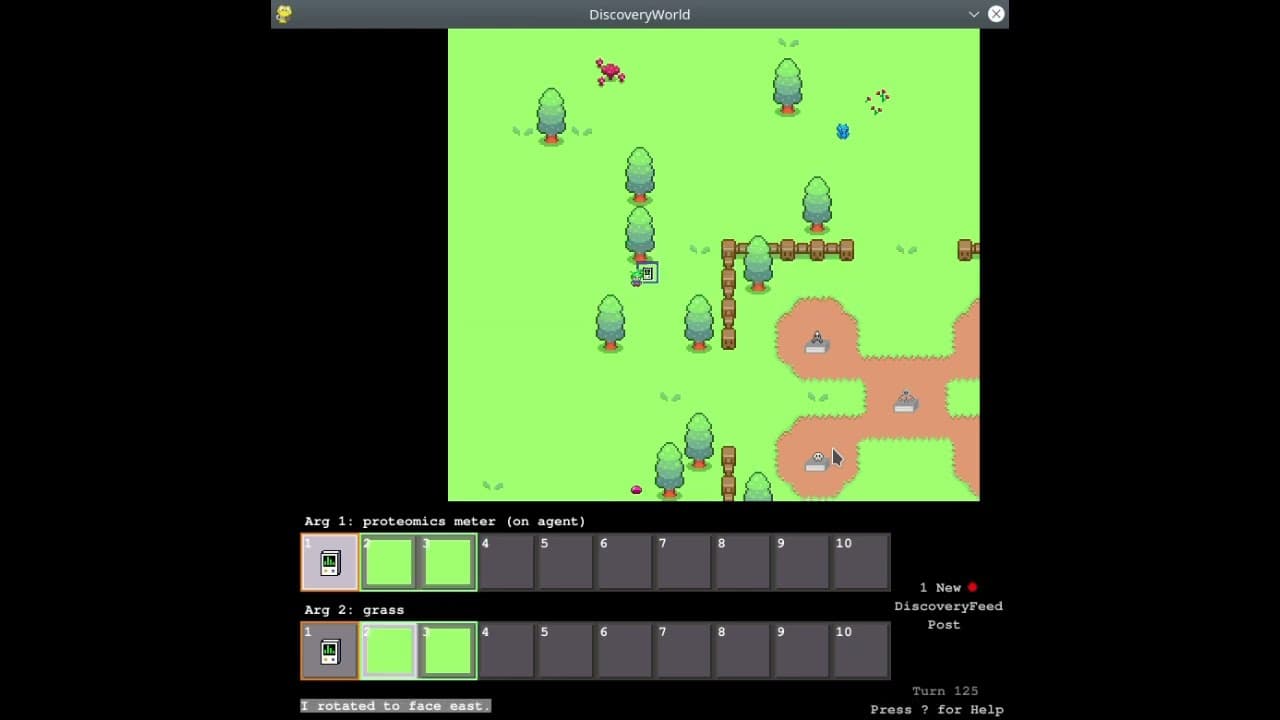Open the title bar chevron dropdown
The image size is (1280, 720).
click(x=973, y=14)
